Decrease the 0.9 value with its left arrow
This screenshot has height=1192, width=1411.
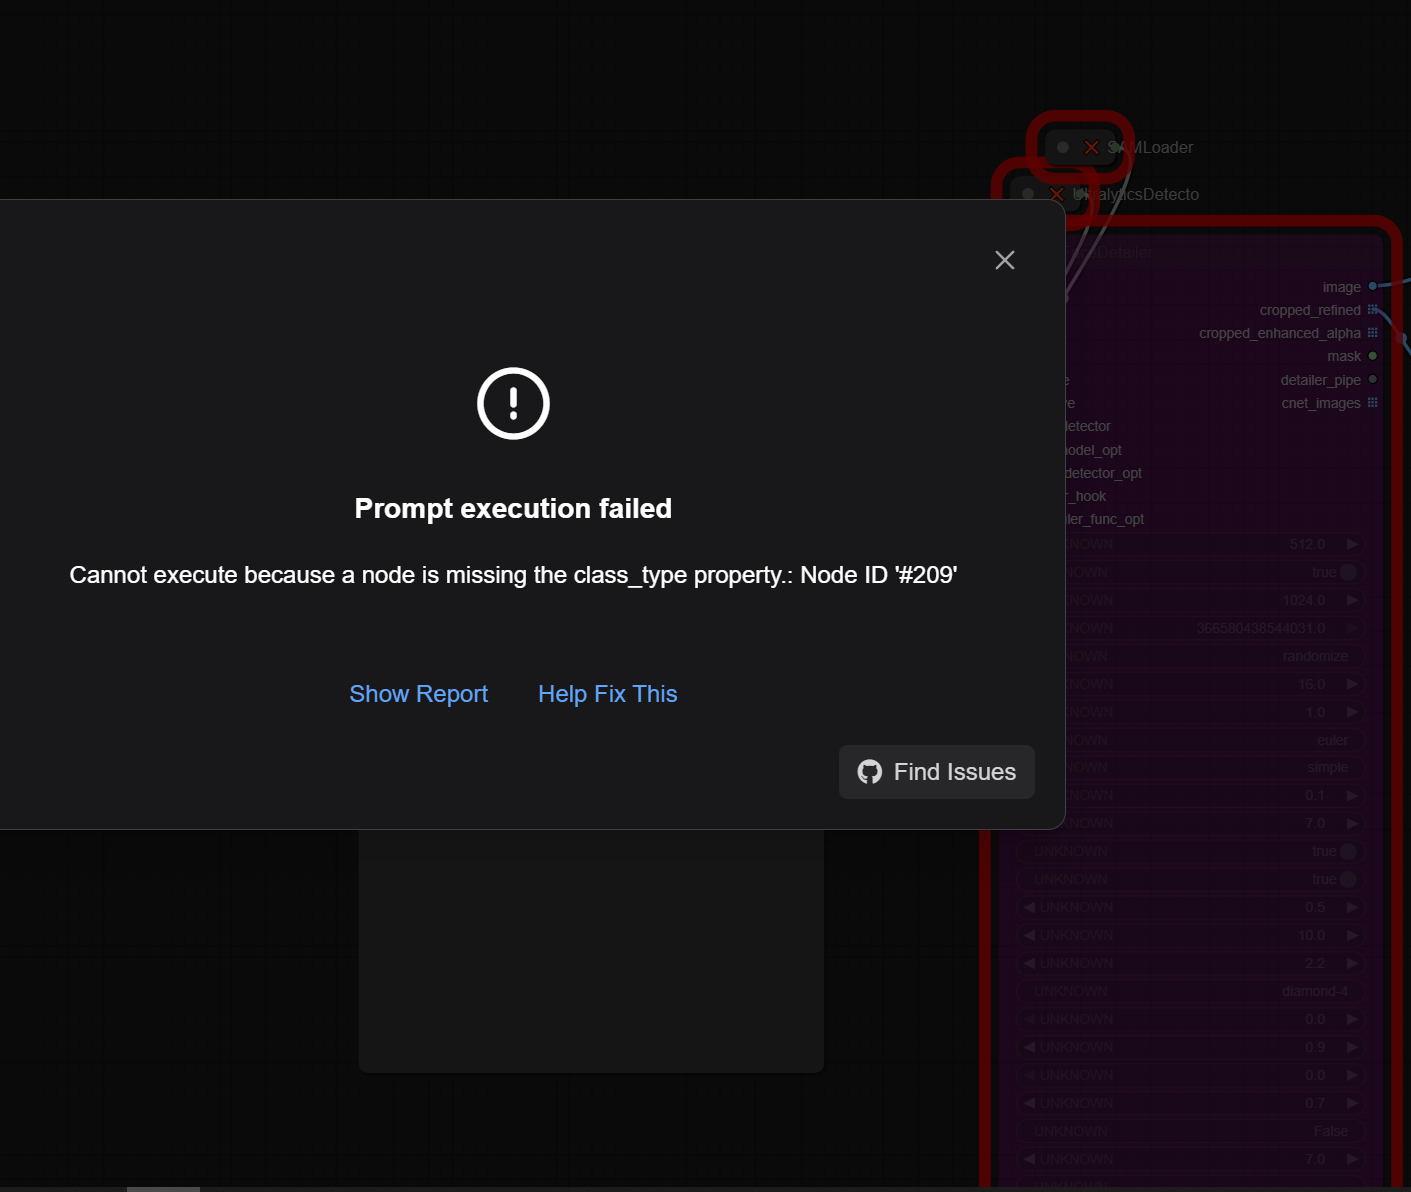[1029, 1048]
